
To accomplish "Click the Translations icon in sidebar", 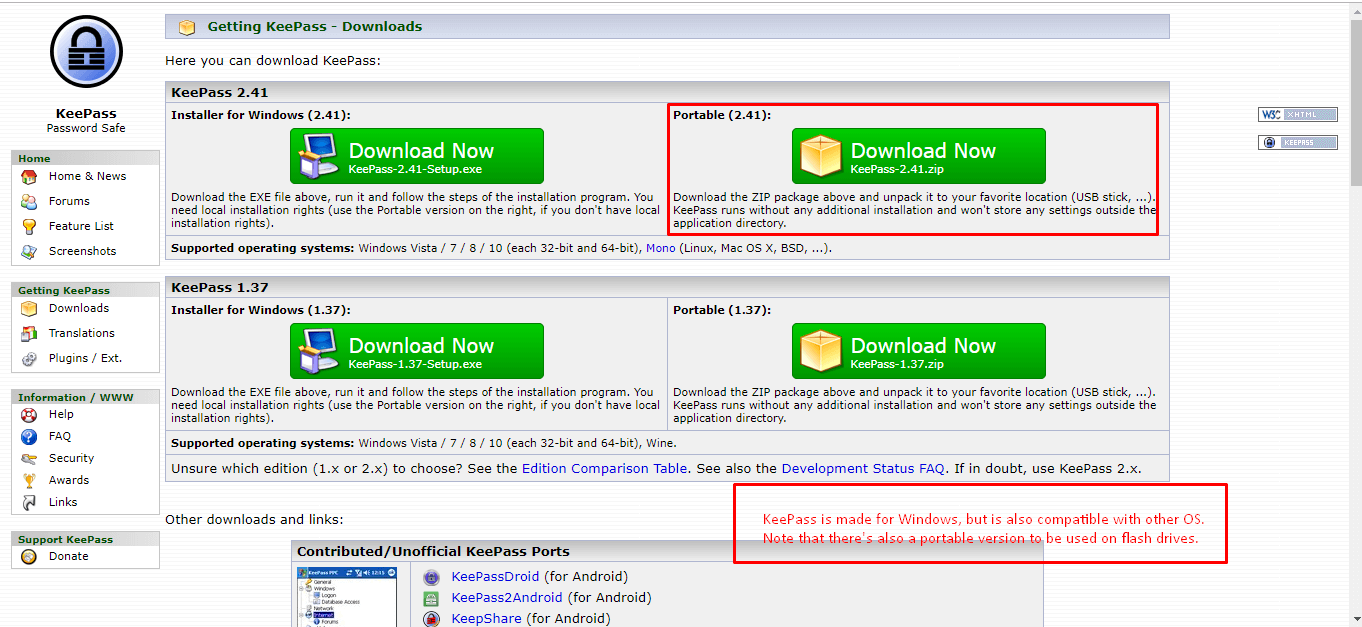I will coord(29,333).
